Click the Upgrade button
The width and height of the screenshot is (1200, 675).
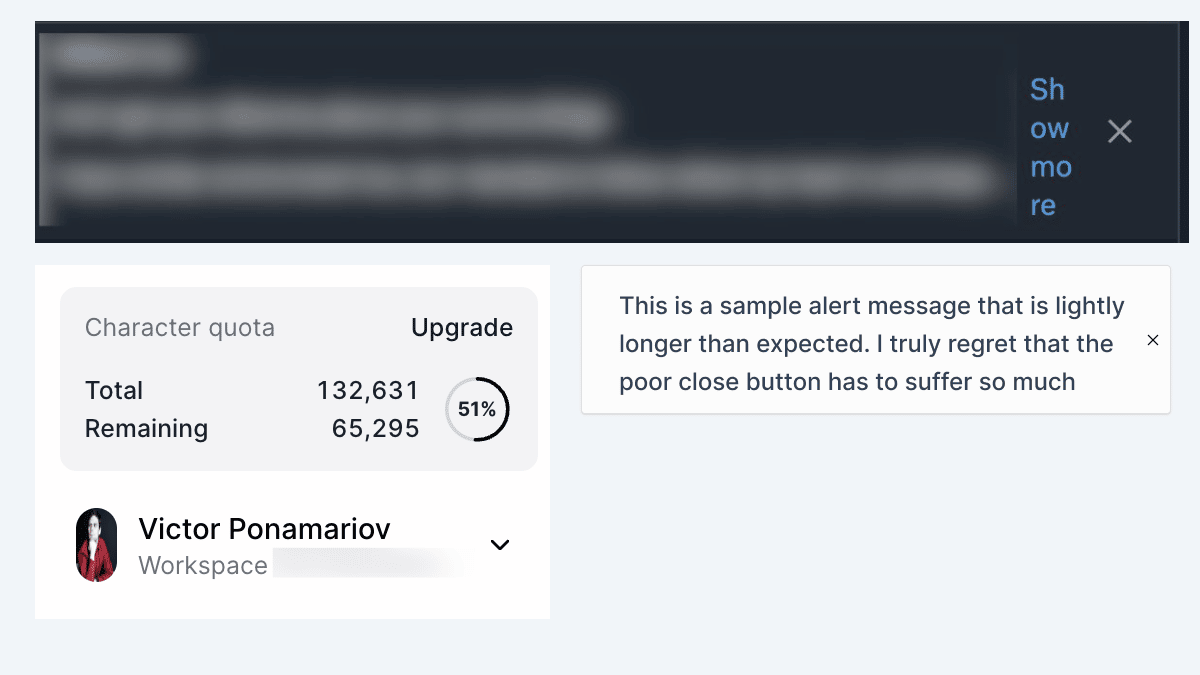[x=462, y=327]
